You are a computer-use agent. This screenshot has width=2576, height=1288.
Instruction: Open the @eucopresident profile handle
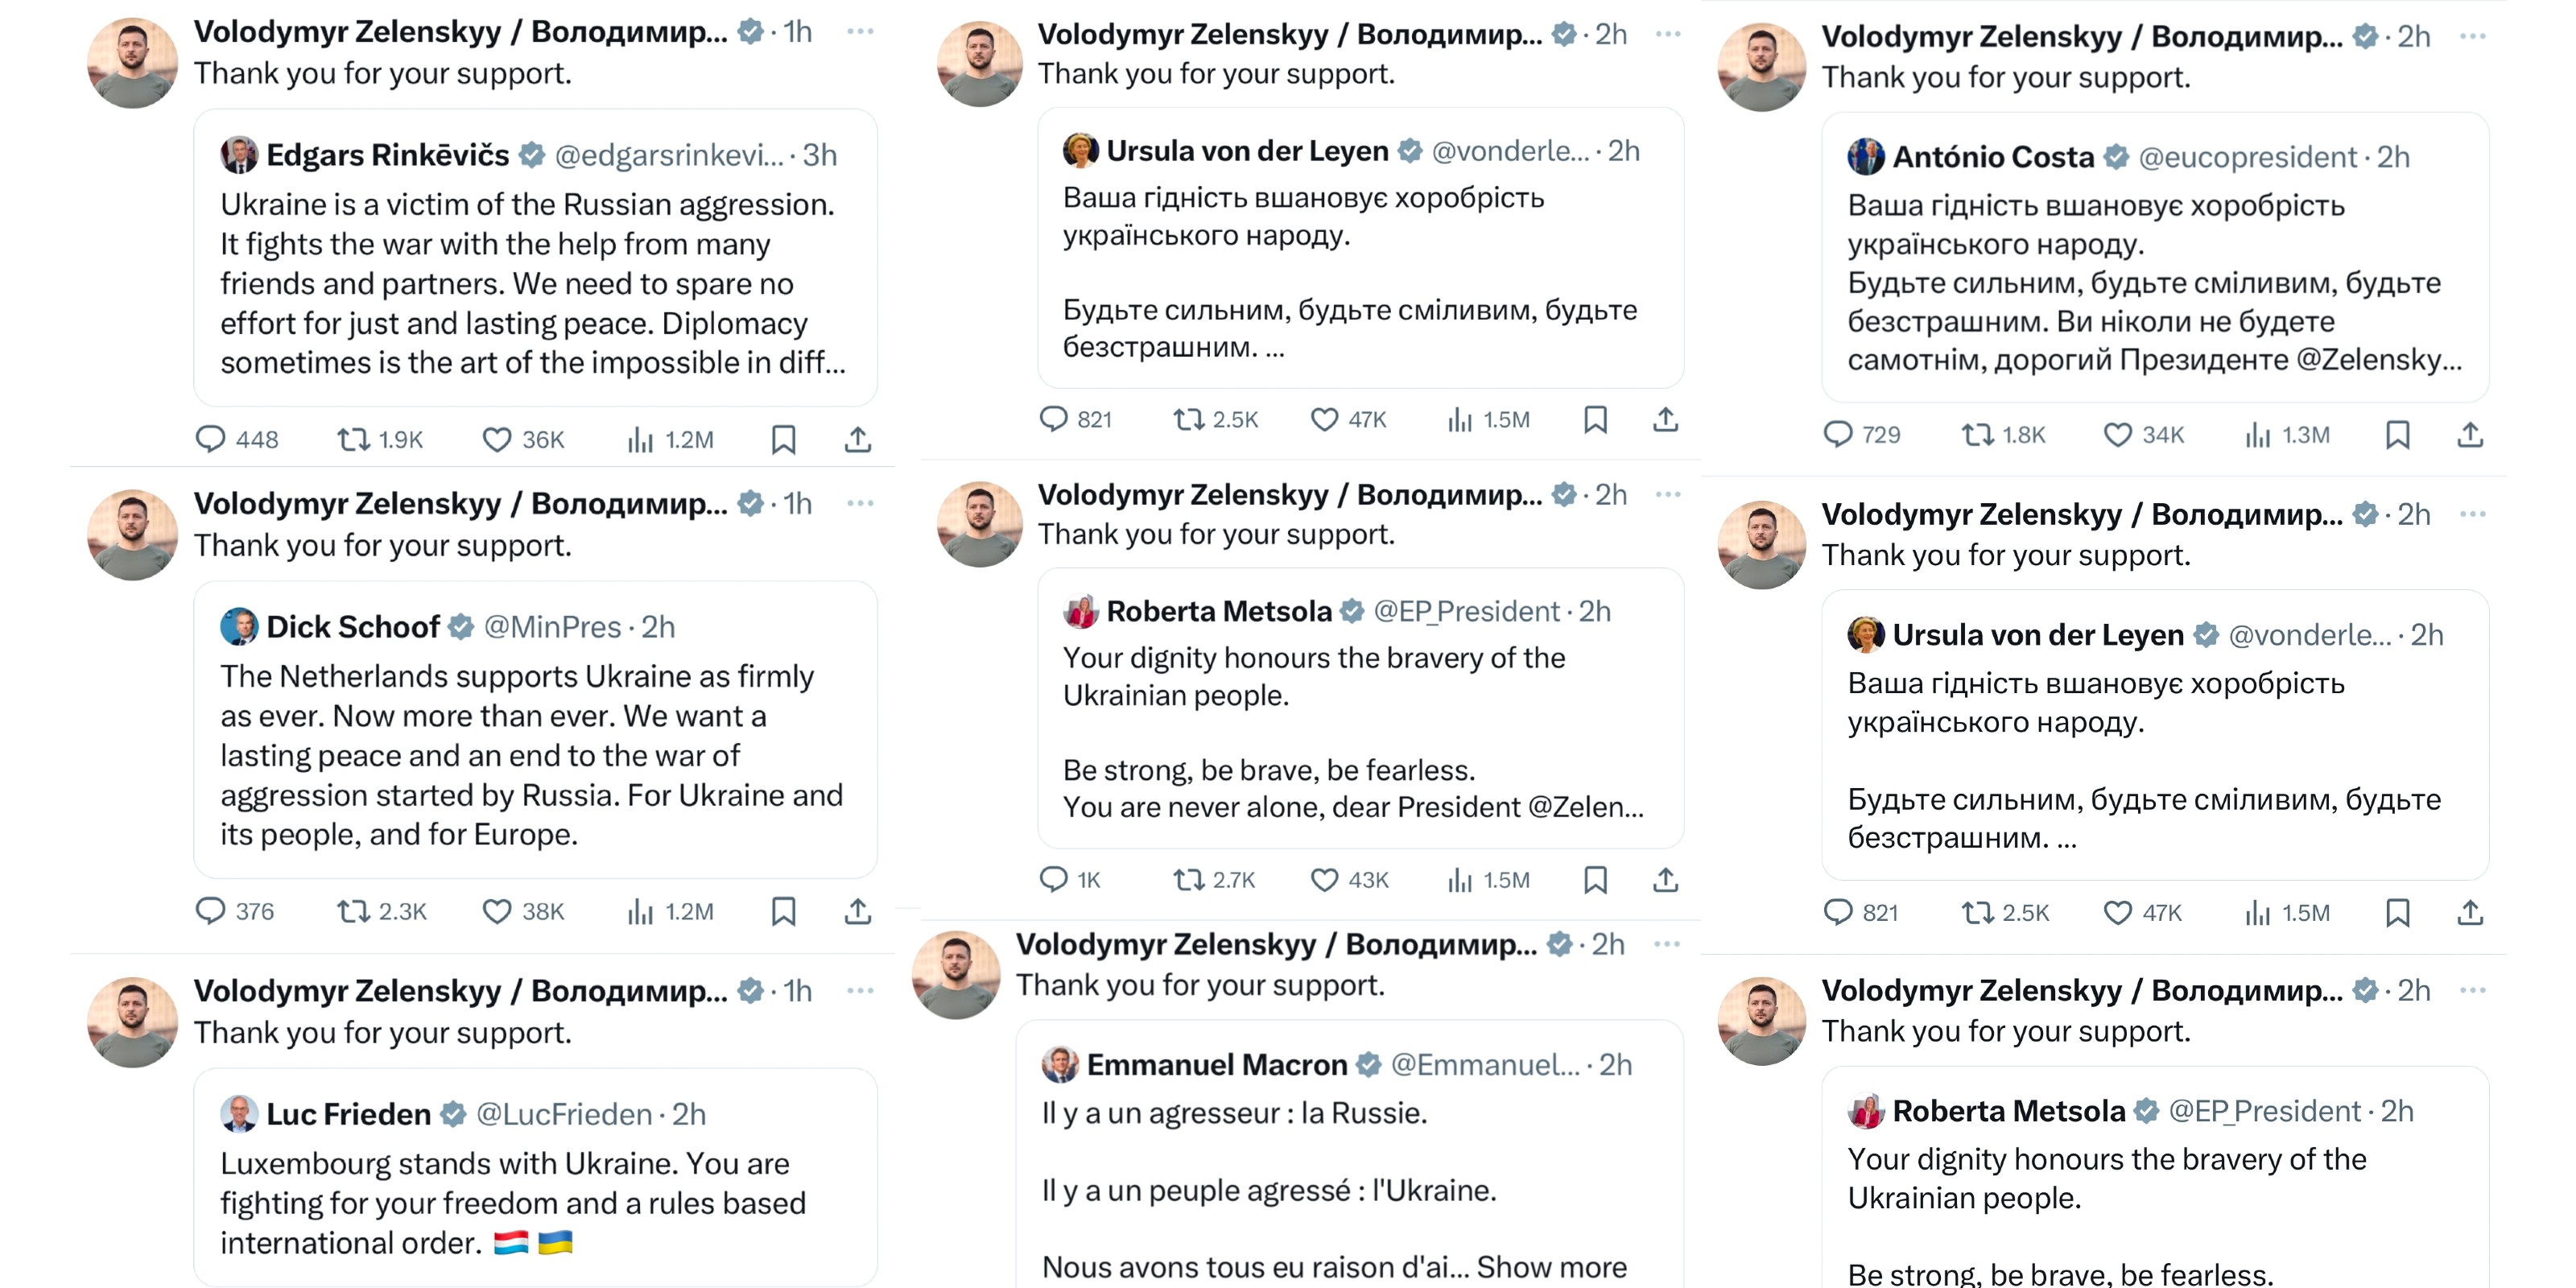(x=2247, y=157)
